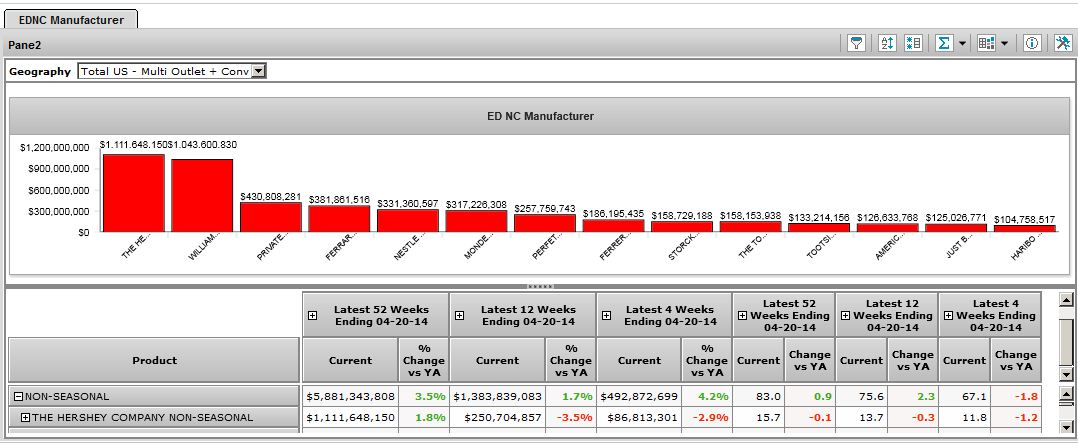
Task: Click the pane splitter handle below chart
Action: [539, 286]
